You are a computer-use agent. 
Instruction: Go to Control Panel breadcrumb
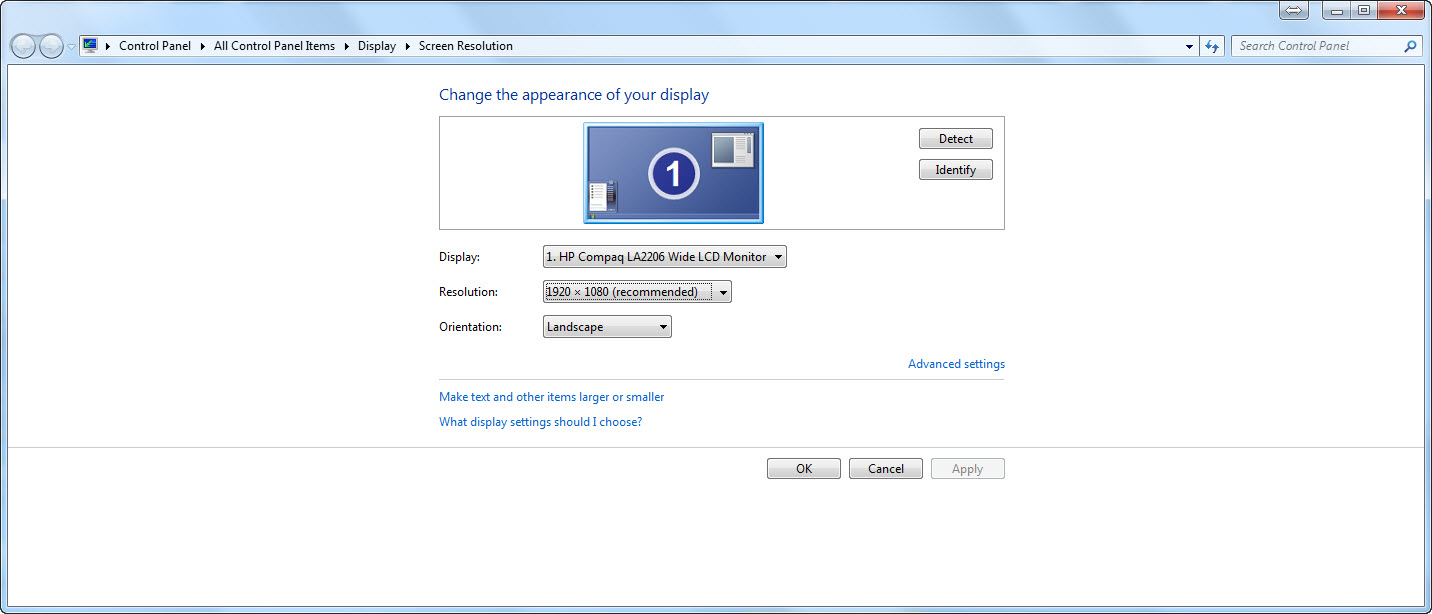155,46
